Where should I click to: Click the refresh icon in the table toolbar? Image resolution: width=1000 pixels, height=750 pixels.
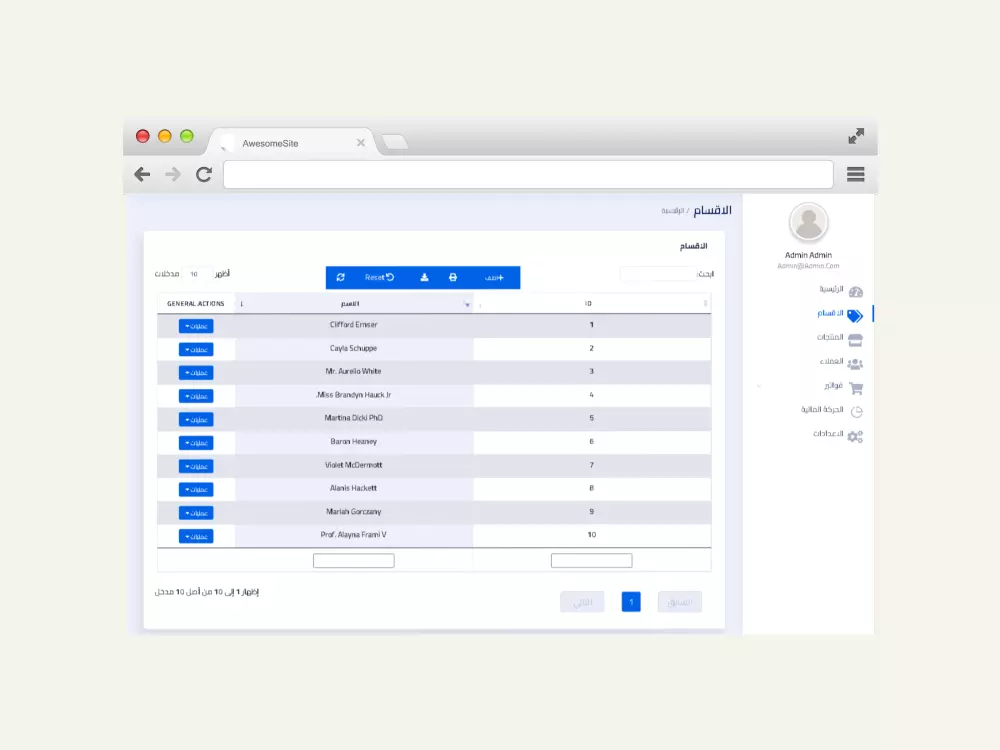[x=341, y=277]
